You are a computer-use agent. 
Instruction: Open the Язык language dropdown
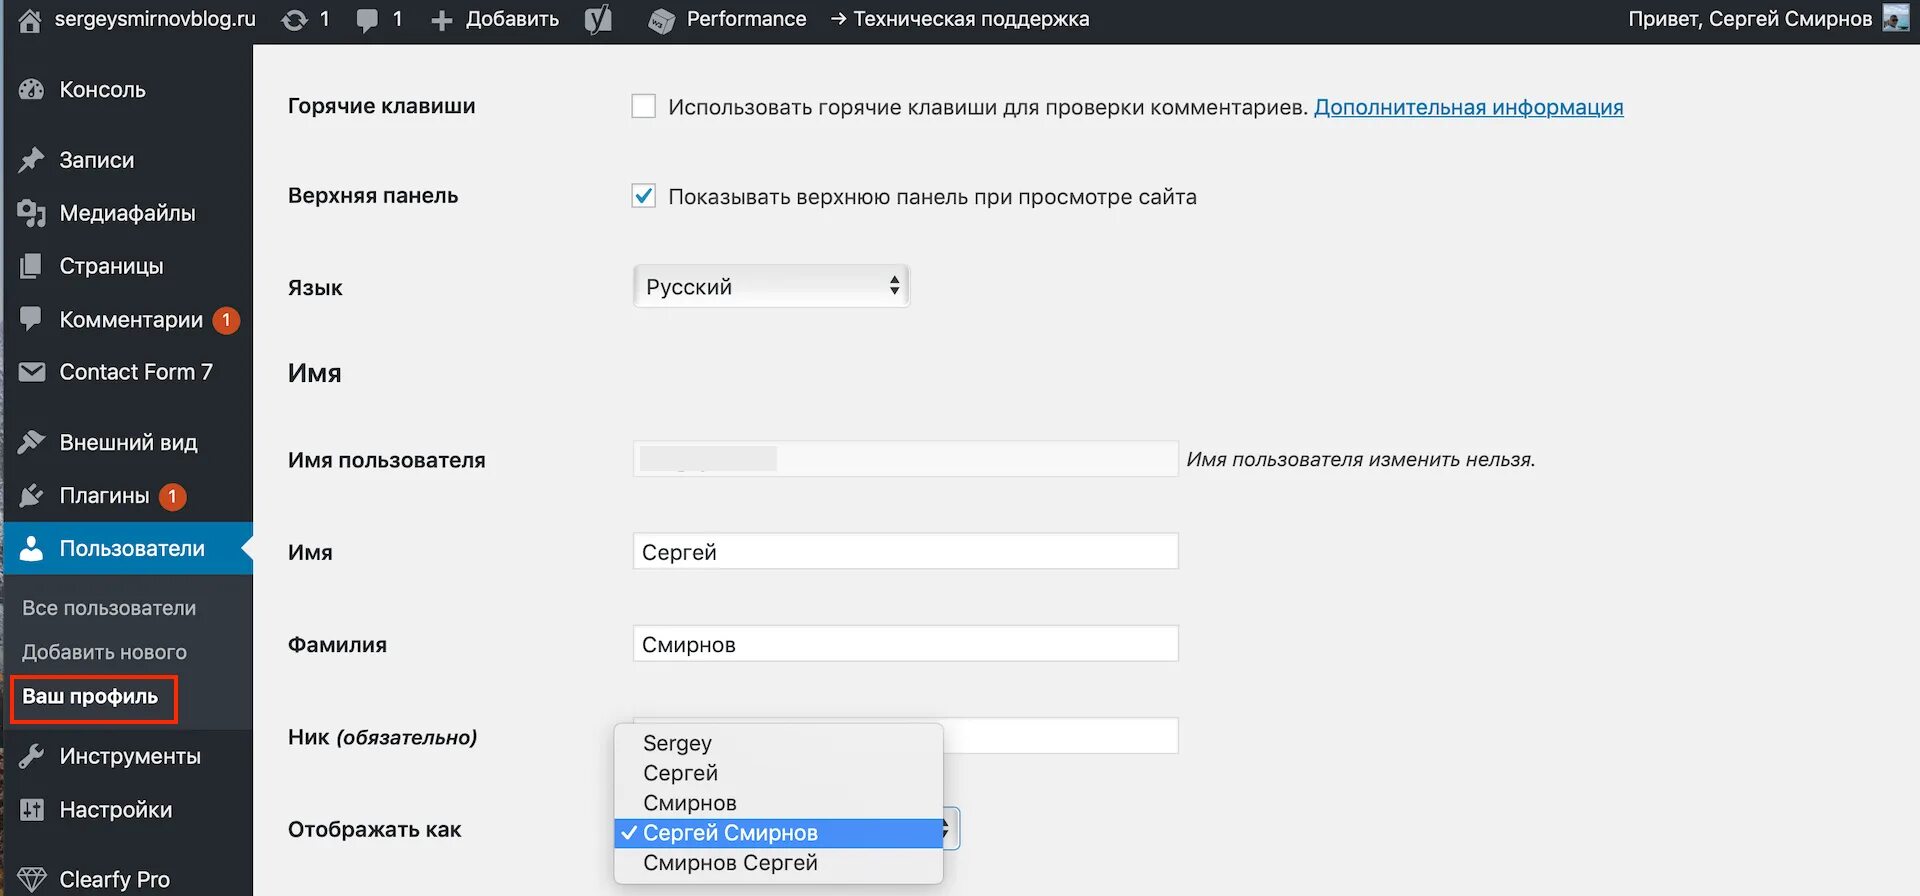(771, 287)
